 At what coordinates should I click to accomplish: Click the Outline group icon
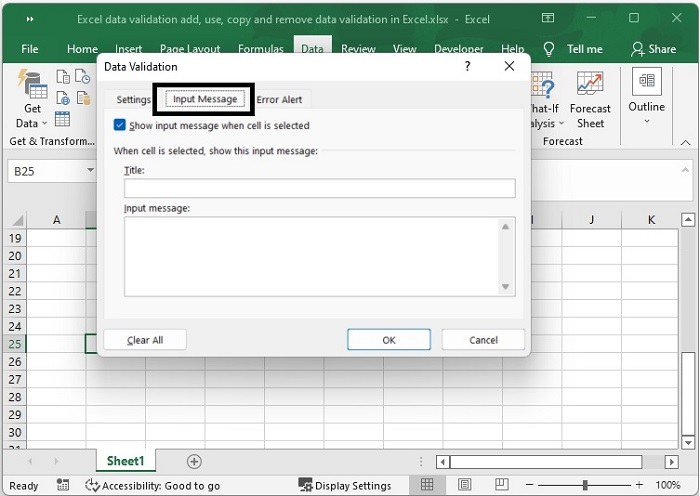click(x=646, y=83)
